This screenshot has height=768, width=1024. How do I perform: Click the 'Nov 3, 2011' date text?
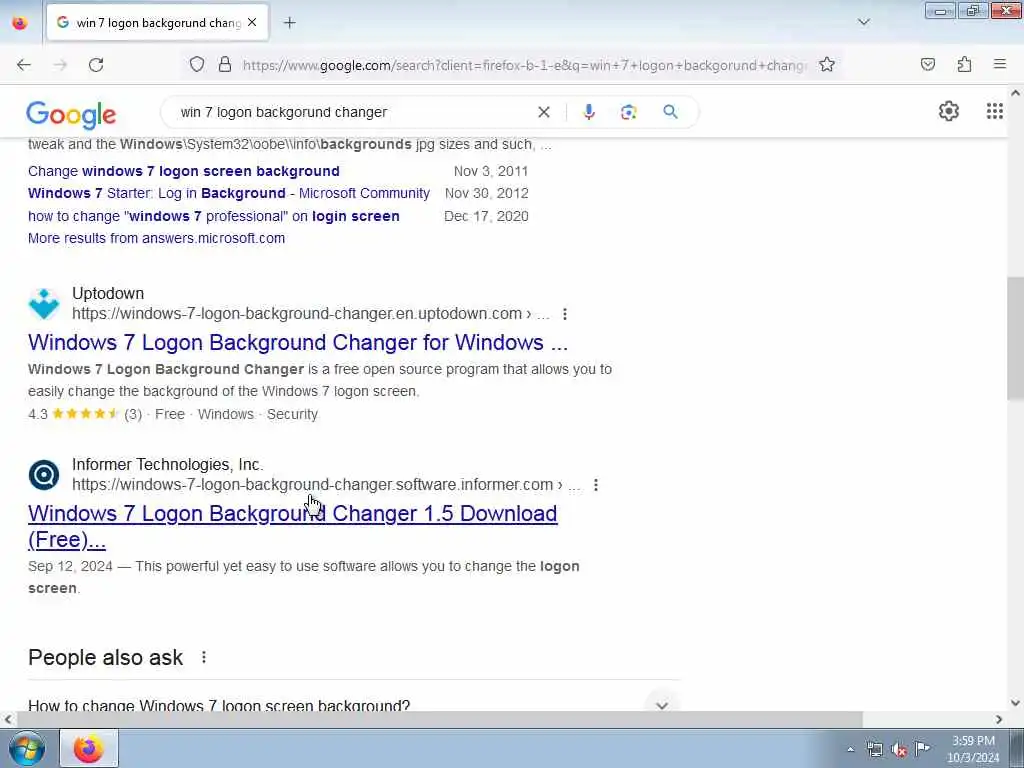490,171
